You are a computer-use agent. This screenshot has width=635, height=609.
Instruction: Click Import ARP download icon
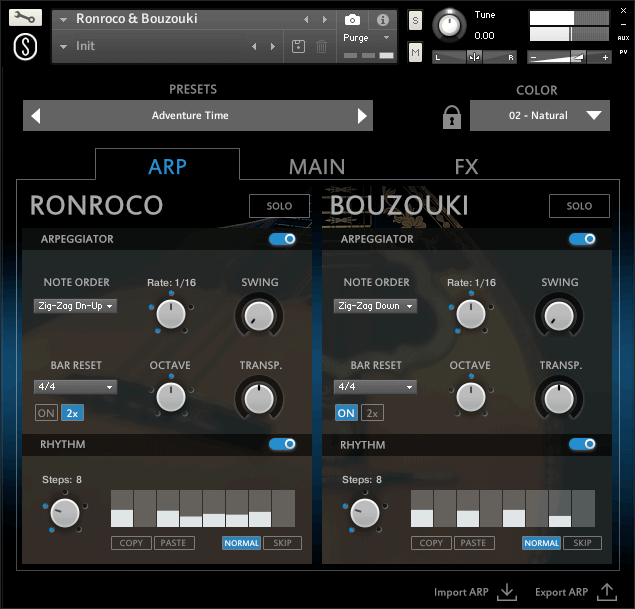click(507, 592)
